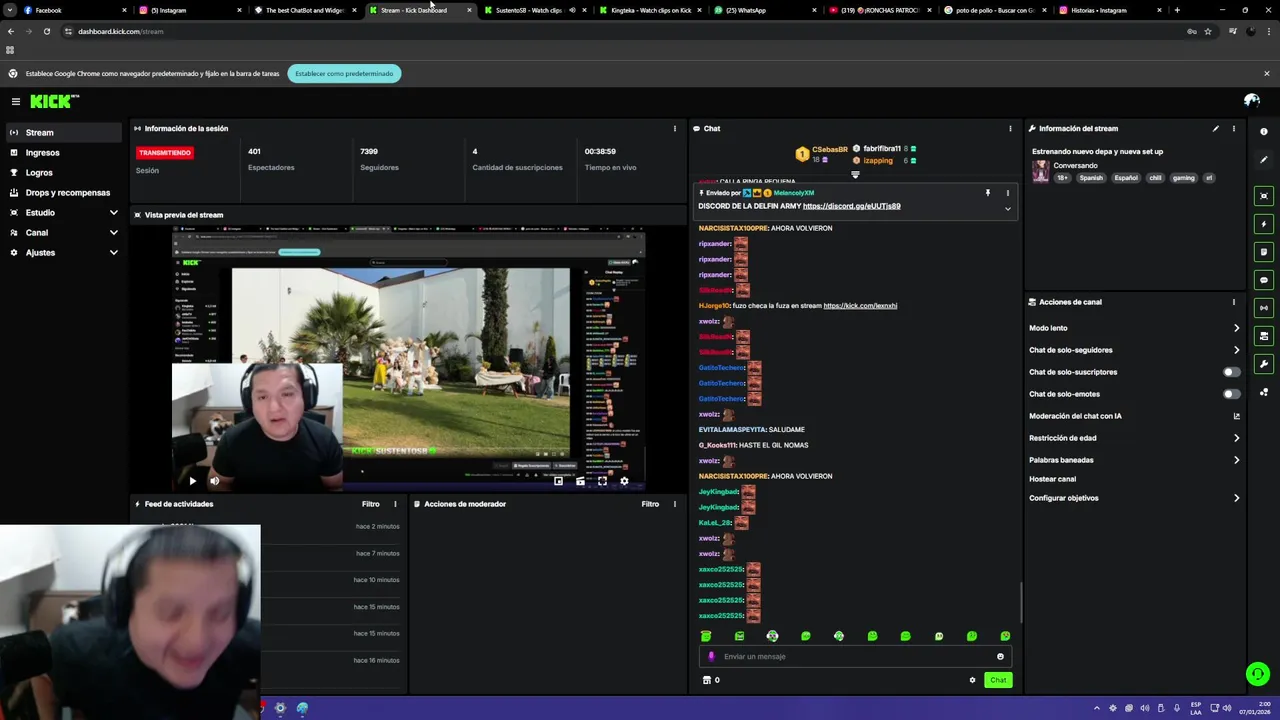The width and height of the screenshot is (1280, 720).
Task: Dismiss the Chrome default-browser banner
Action: (1266, 73)
